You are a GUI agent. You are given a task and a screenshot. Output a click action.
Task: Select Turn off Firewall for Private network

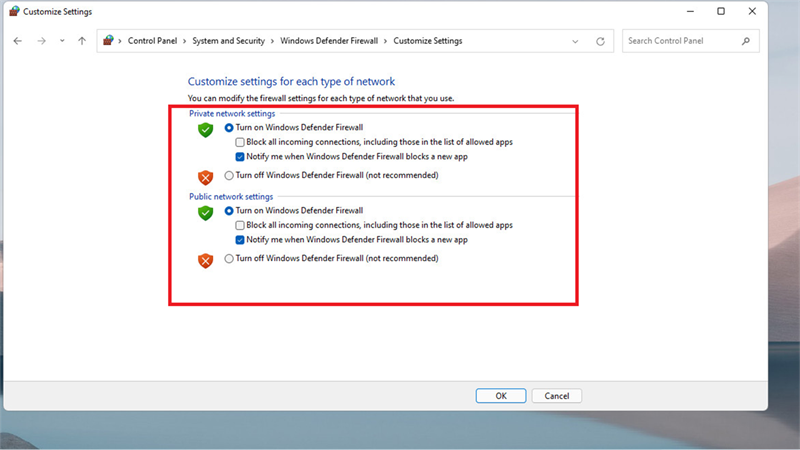(229, 176)
